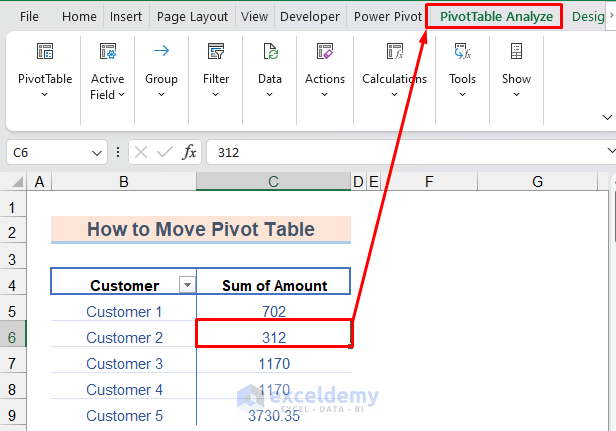Click the Tools ribbon icon

click(462, 52)
